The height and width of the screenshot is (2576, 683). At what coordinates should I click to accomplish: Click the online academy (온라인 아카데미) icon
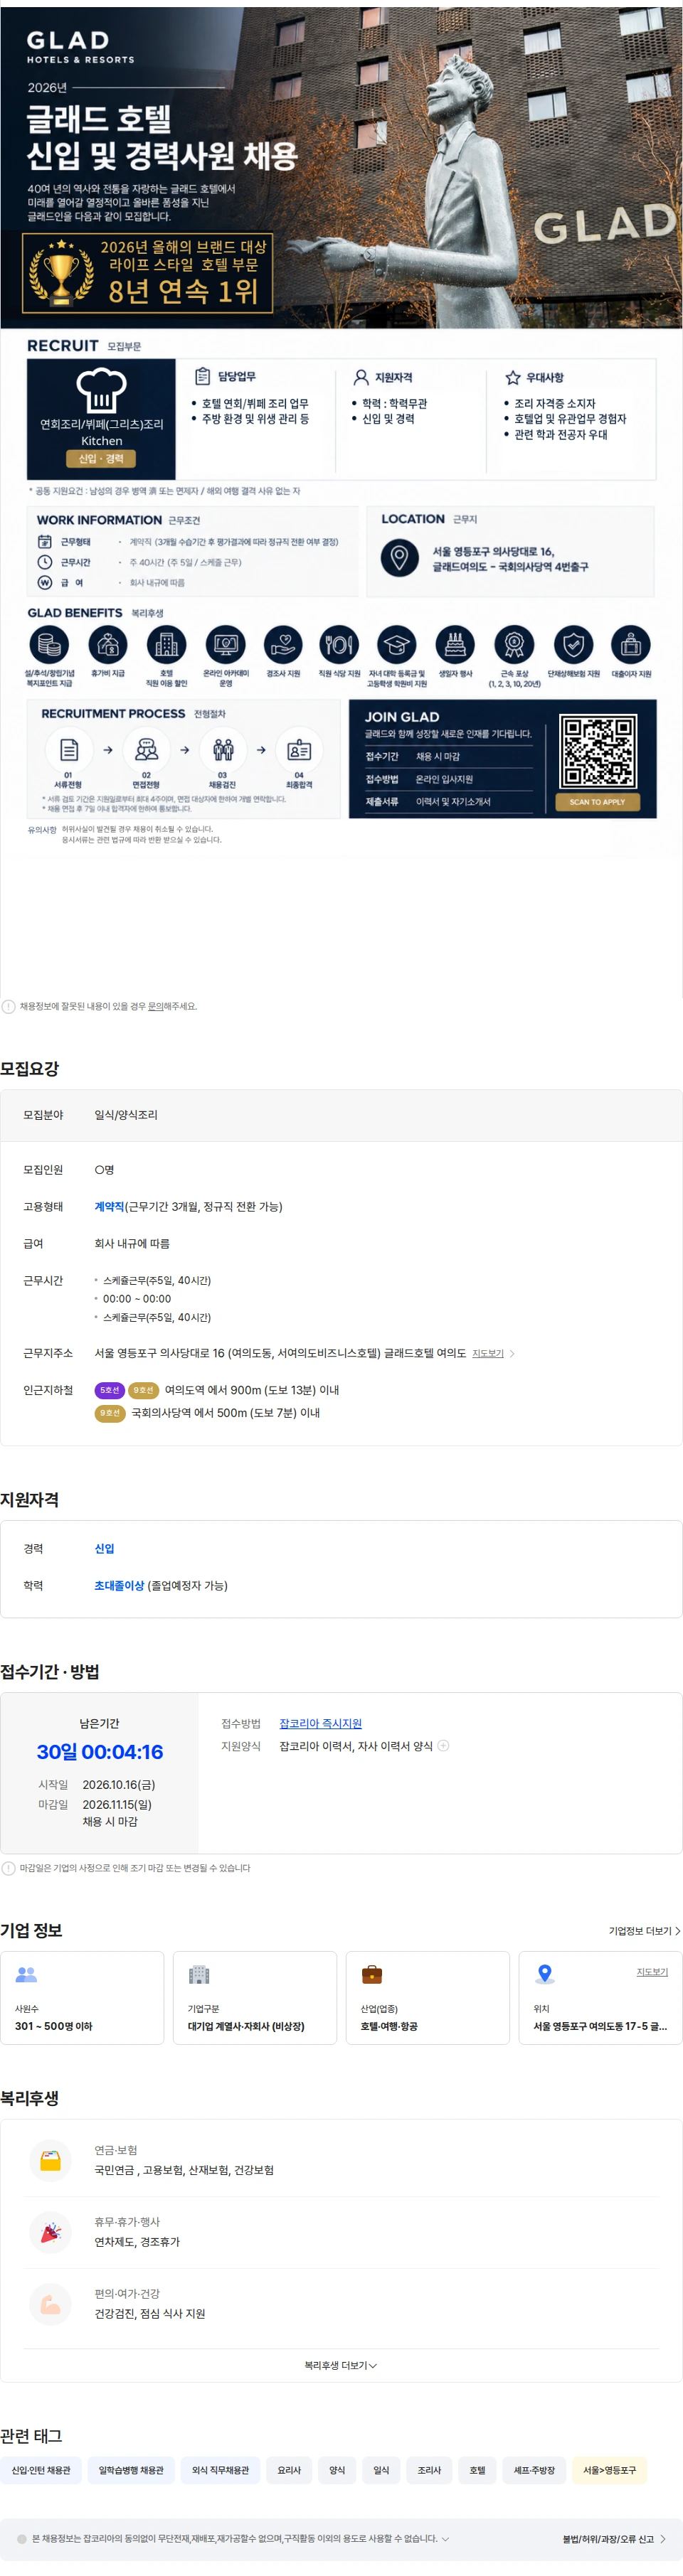click(x=225, y=645)
